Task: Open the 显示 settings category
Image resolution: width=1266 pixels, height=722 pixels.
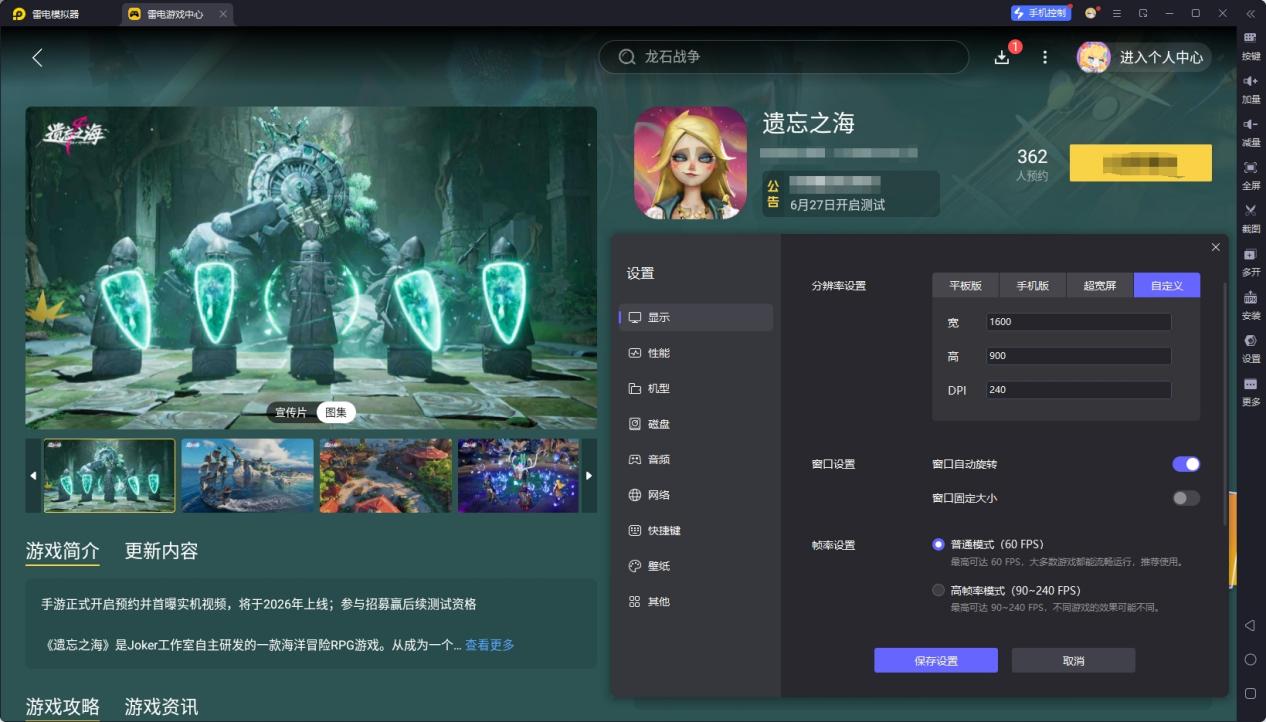Action: 696,317
